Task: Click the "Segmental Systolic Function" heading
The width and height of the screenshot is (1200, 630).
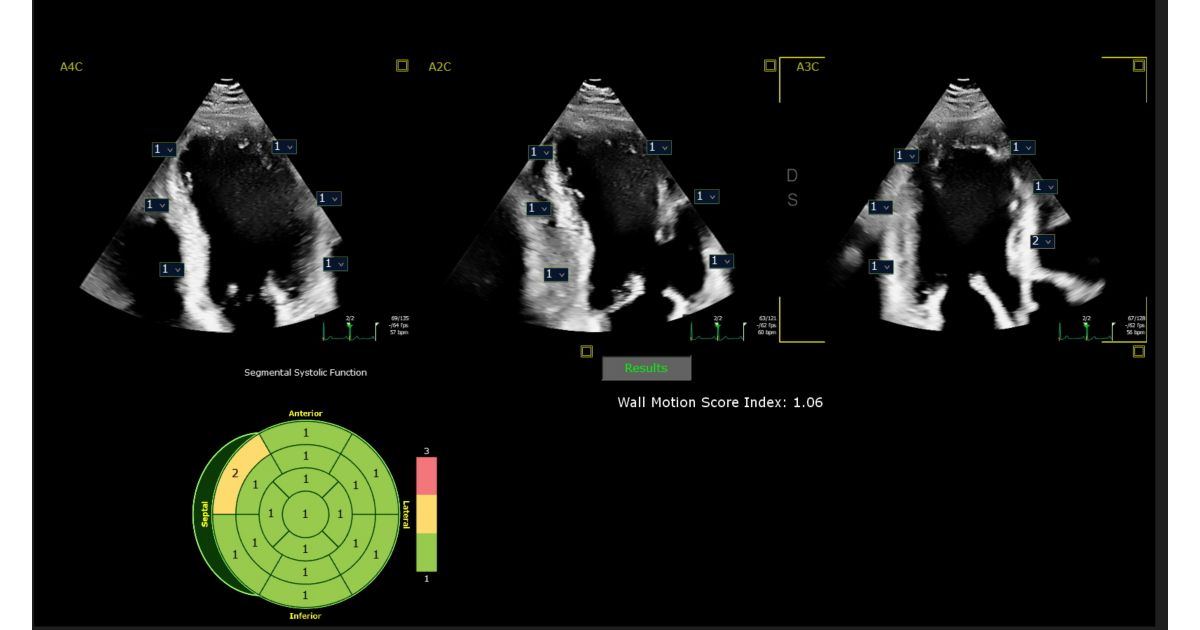Action: tap(306, 373)
